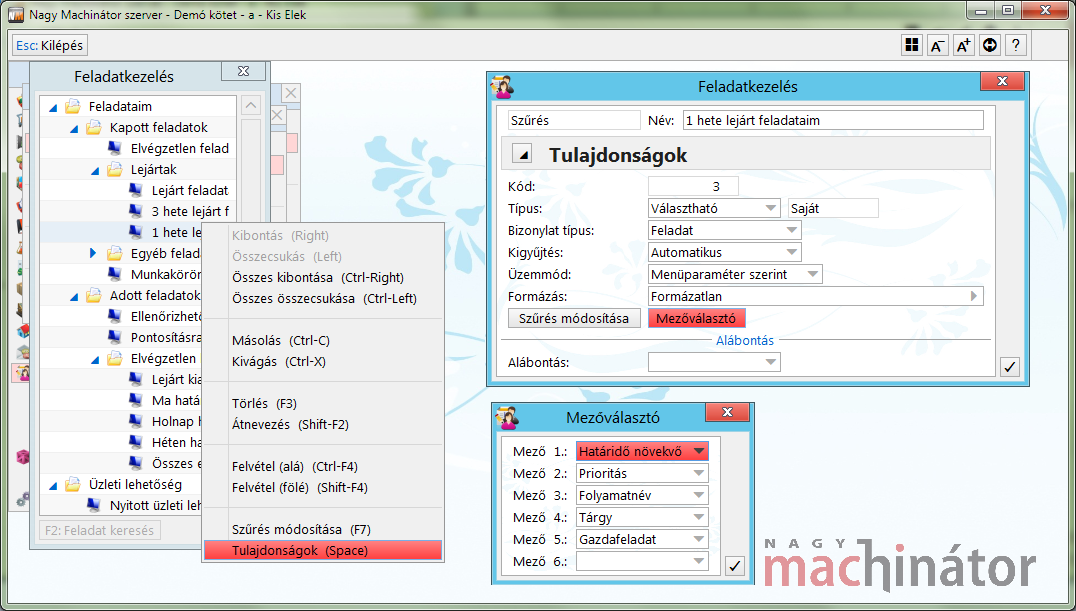The width and height of the screenshot is (1076, 611).
Task: Choose Összes kibontása from context menu
Action: 323,277
